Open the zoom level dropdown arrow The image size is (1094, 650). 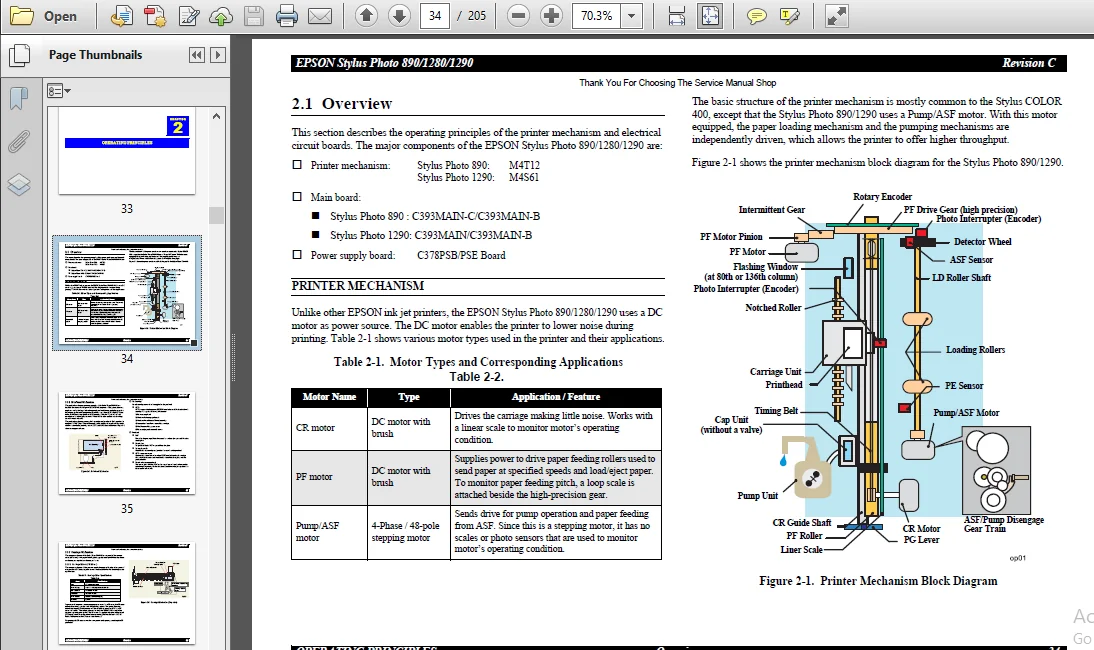[631, 15]
